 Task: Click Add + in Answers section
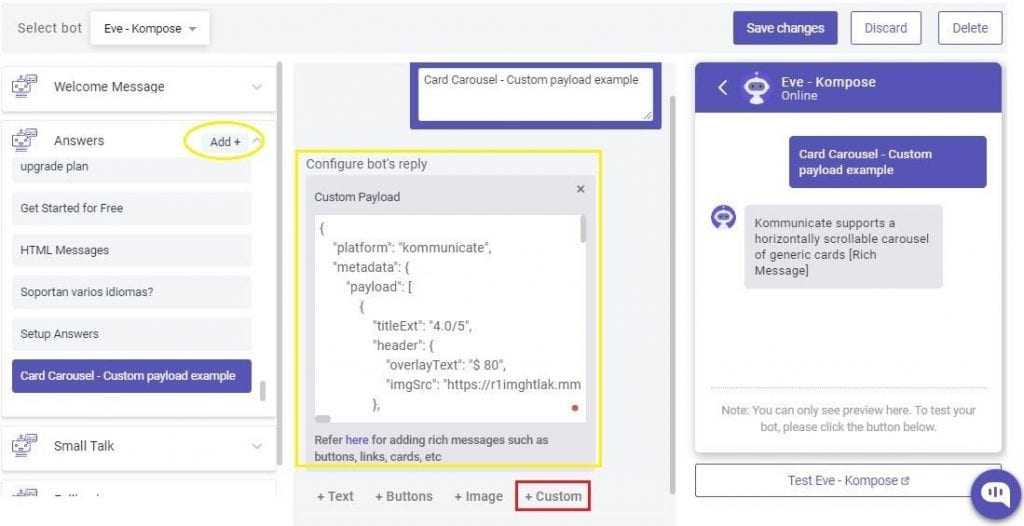click(225, 142)
